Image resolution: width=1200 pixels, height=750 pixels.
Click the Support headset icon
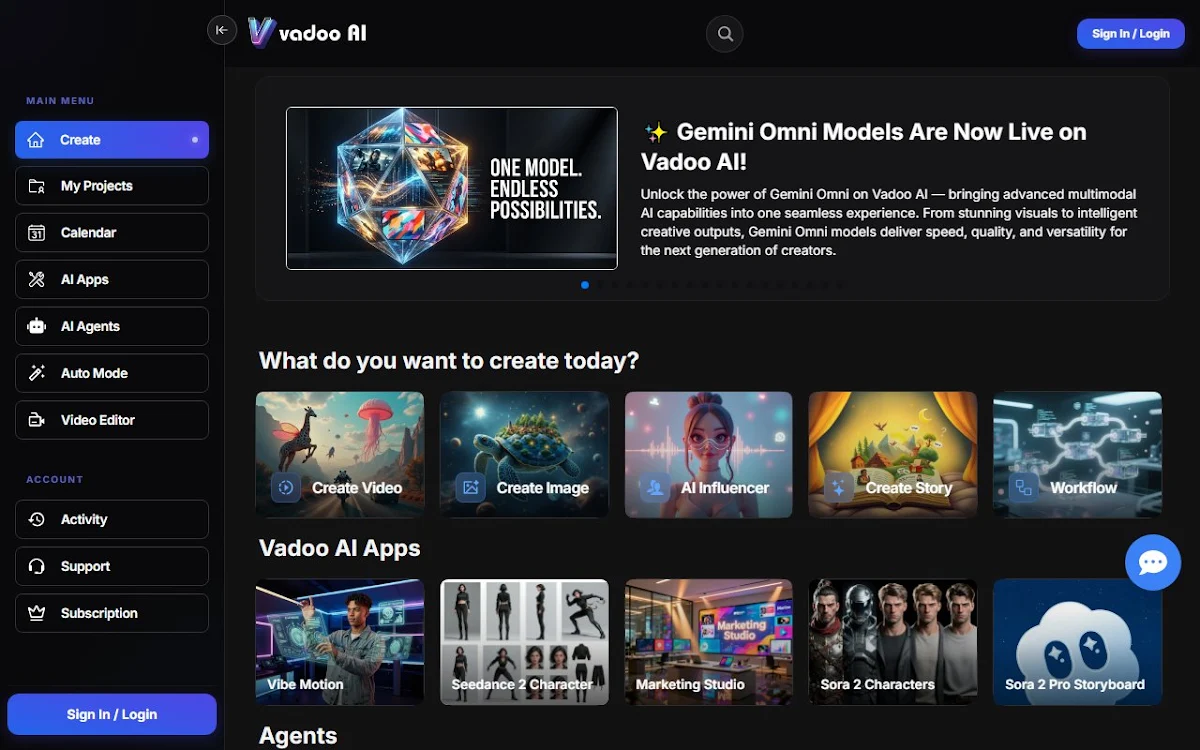point(37,567)
